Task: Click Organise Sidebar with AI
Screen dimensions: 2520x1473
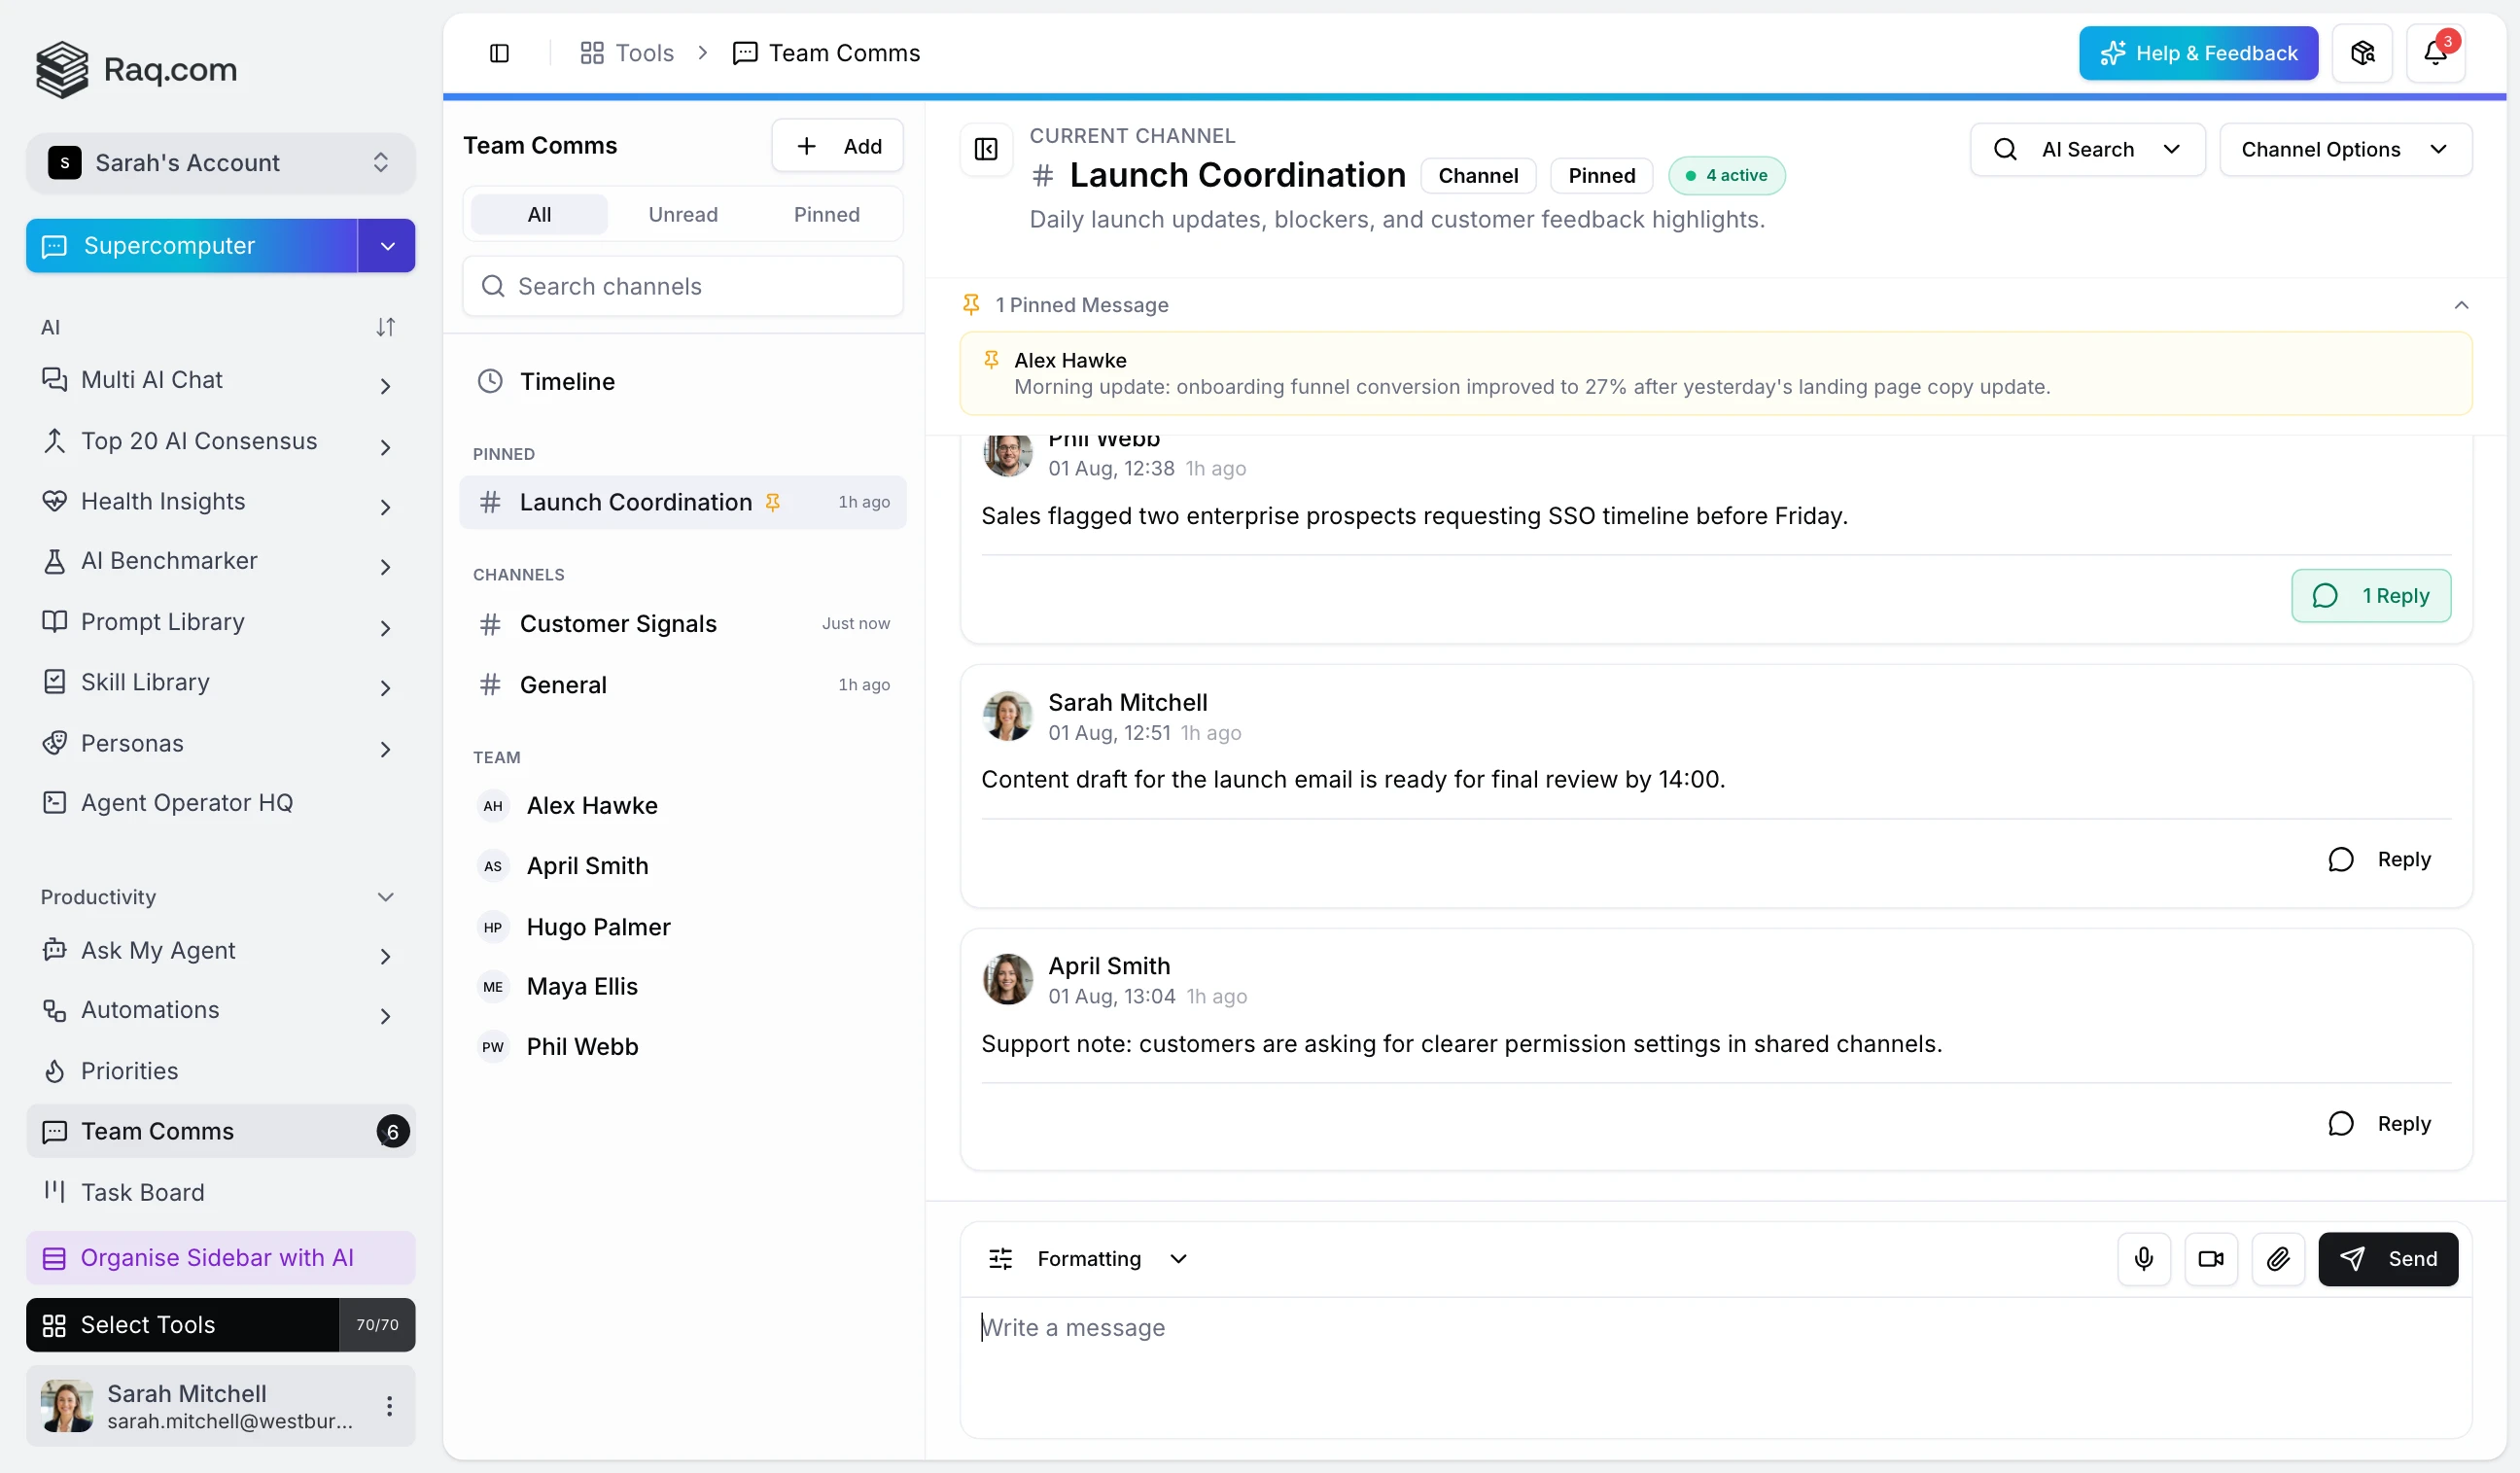Action: 220,1257
